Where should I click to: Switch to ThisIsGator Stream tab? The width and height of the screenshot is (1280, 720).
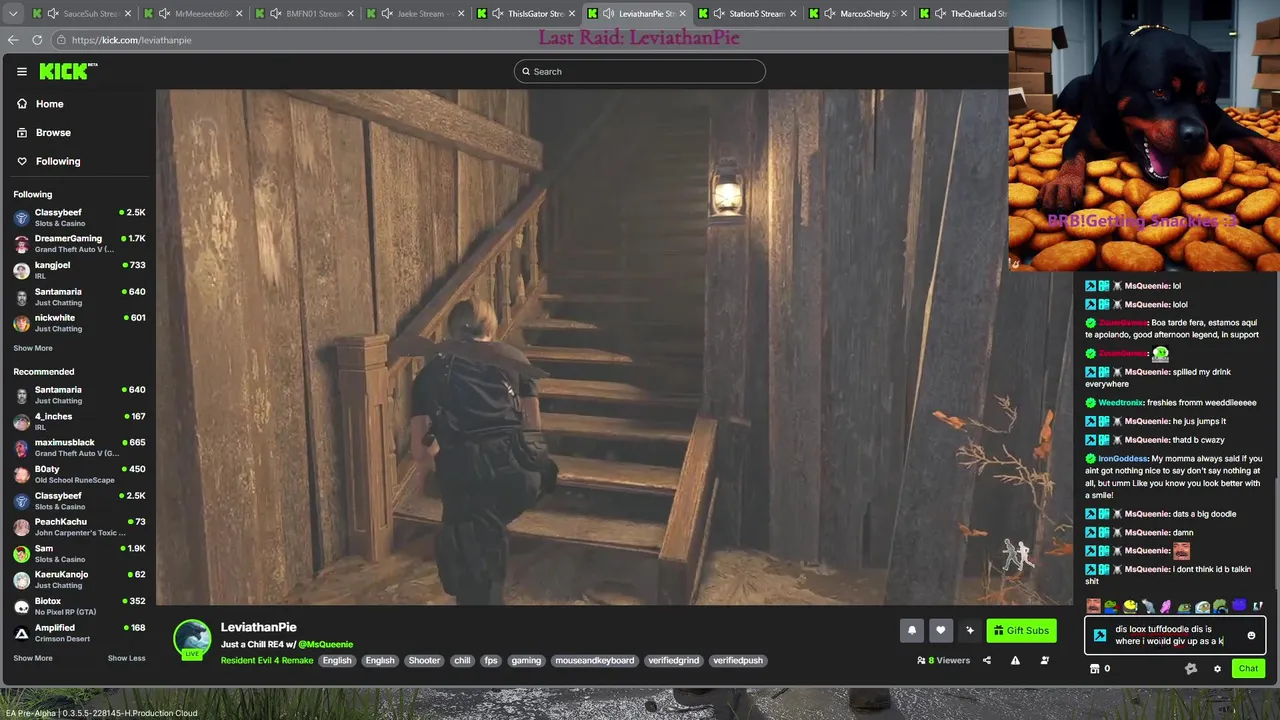[525, 14]
